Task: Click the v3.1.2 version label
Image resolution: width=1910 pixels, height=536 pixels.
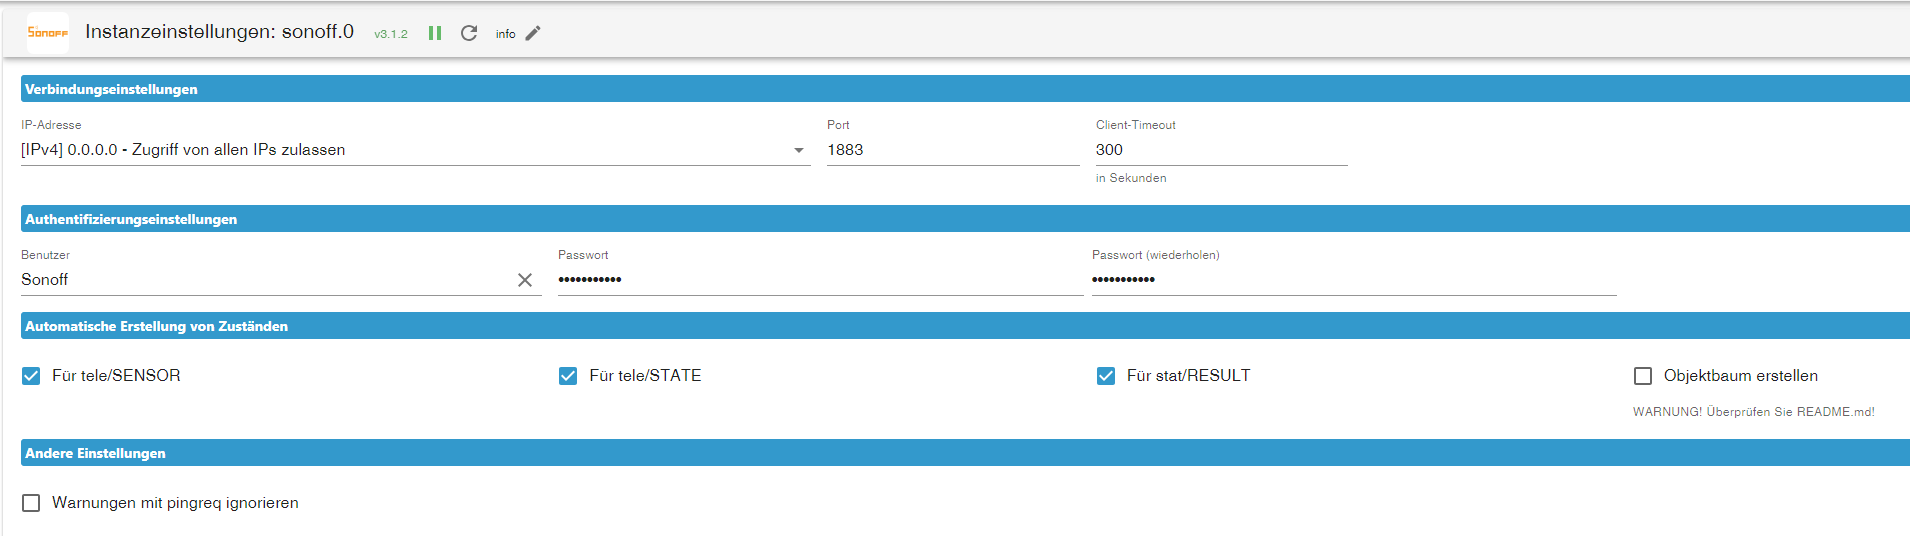Action: (391, 34)
